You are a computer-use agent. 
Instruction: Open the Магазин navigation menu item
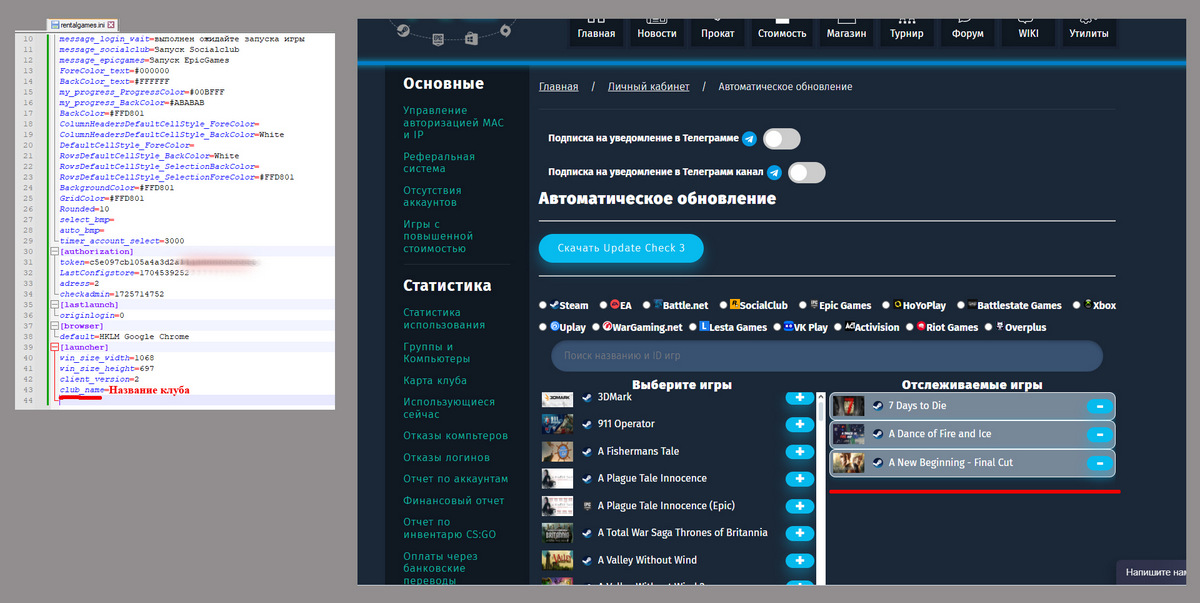pyautogui.click(x=845, y=33)
